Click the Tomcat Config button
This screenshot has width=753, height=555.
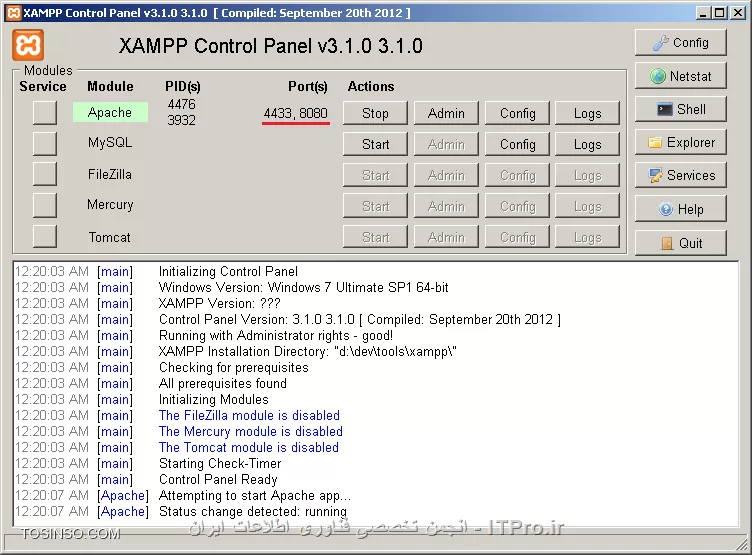tap(517, 237)
